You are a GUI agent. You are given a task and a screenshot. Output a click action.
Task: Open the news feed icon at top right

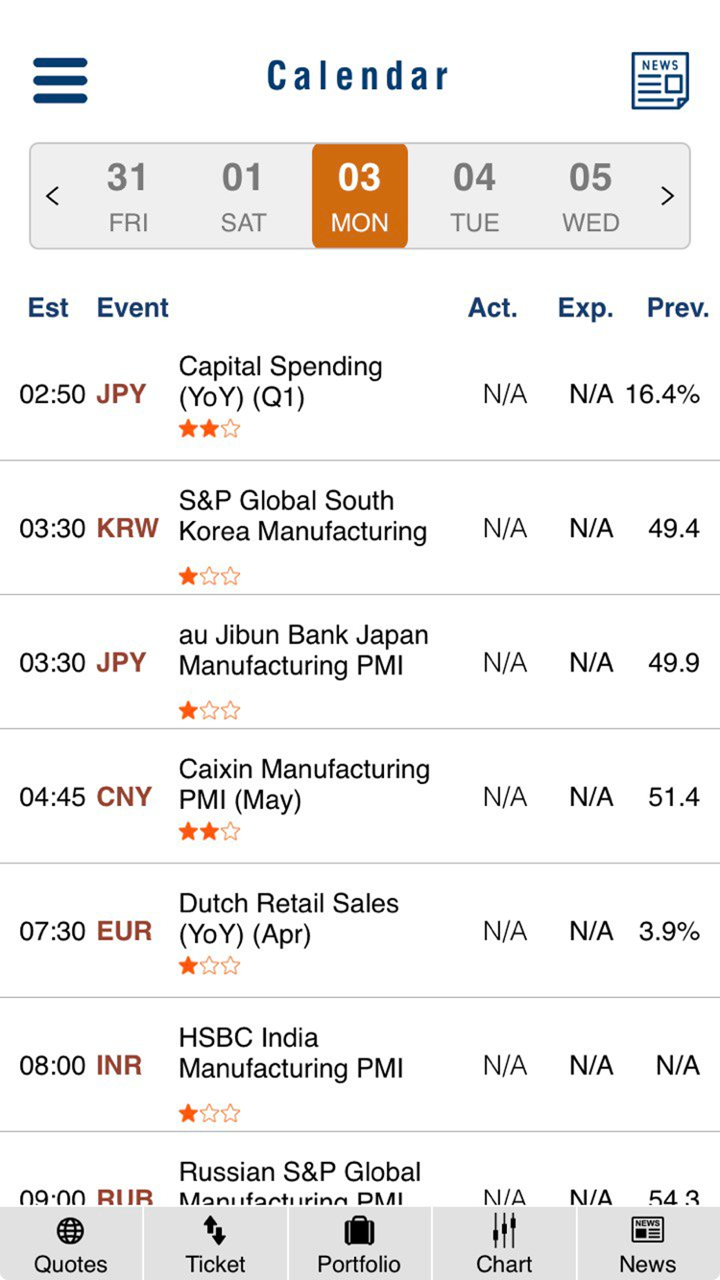point(660,81)
